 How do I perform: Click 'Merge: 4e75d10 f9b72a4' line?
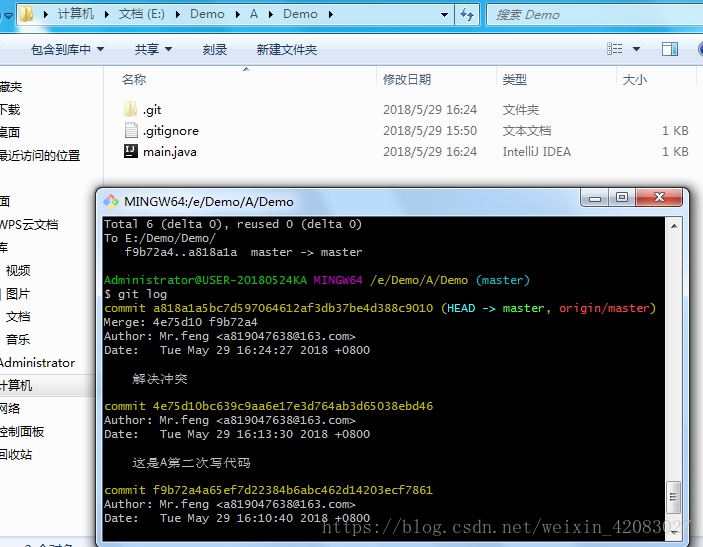181,322
